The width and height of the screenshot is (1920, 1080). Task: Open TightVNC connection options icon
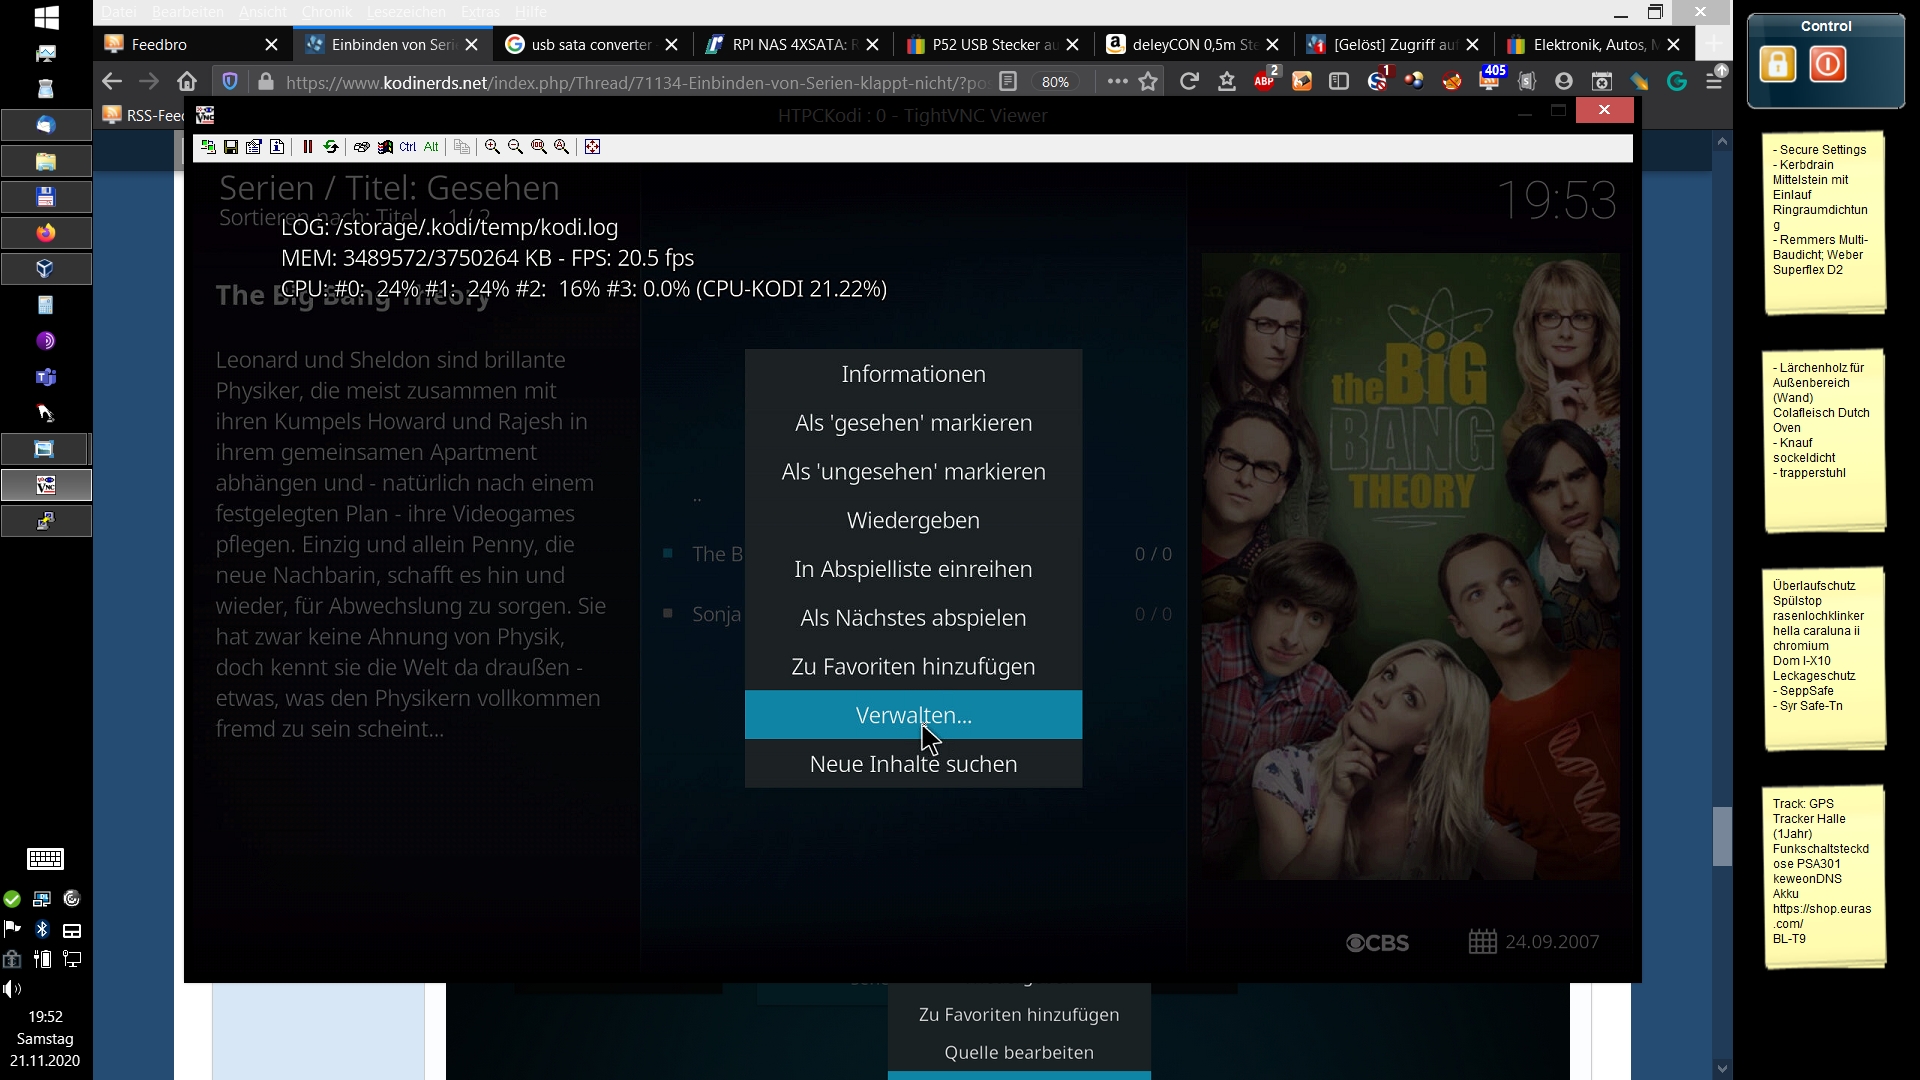254,147
